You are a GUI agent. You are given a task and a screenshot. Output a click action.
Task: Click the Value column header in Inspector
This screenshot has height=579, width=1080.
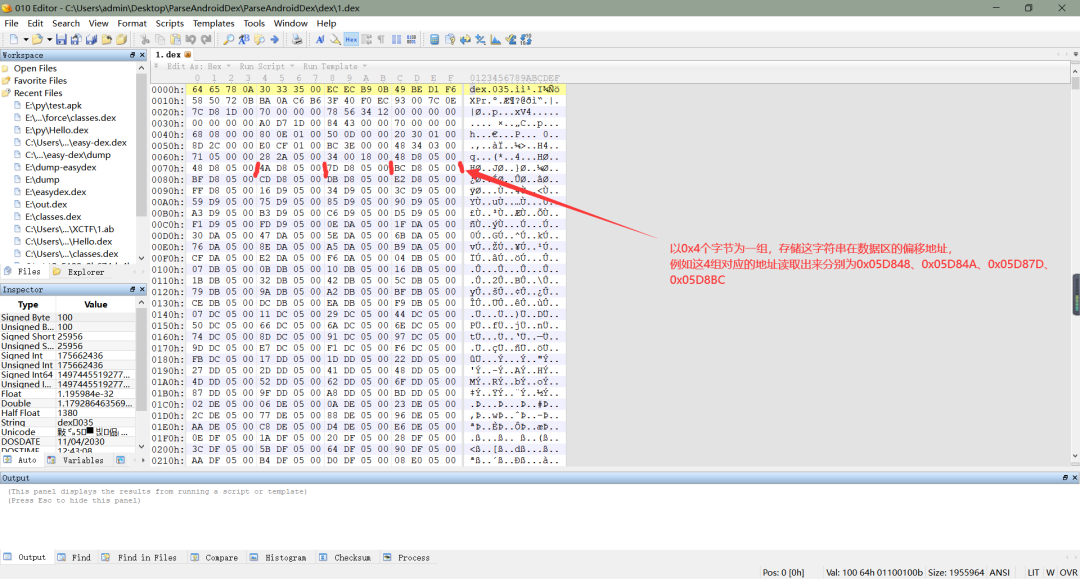pyautogui.click(x=96, y=304)
